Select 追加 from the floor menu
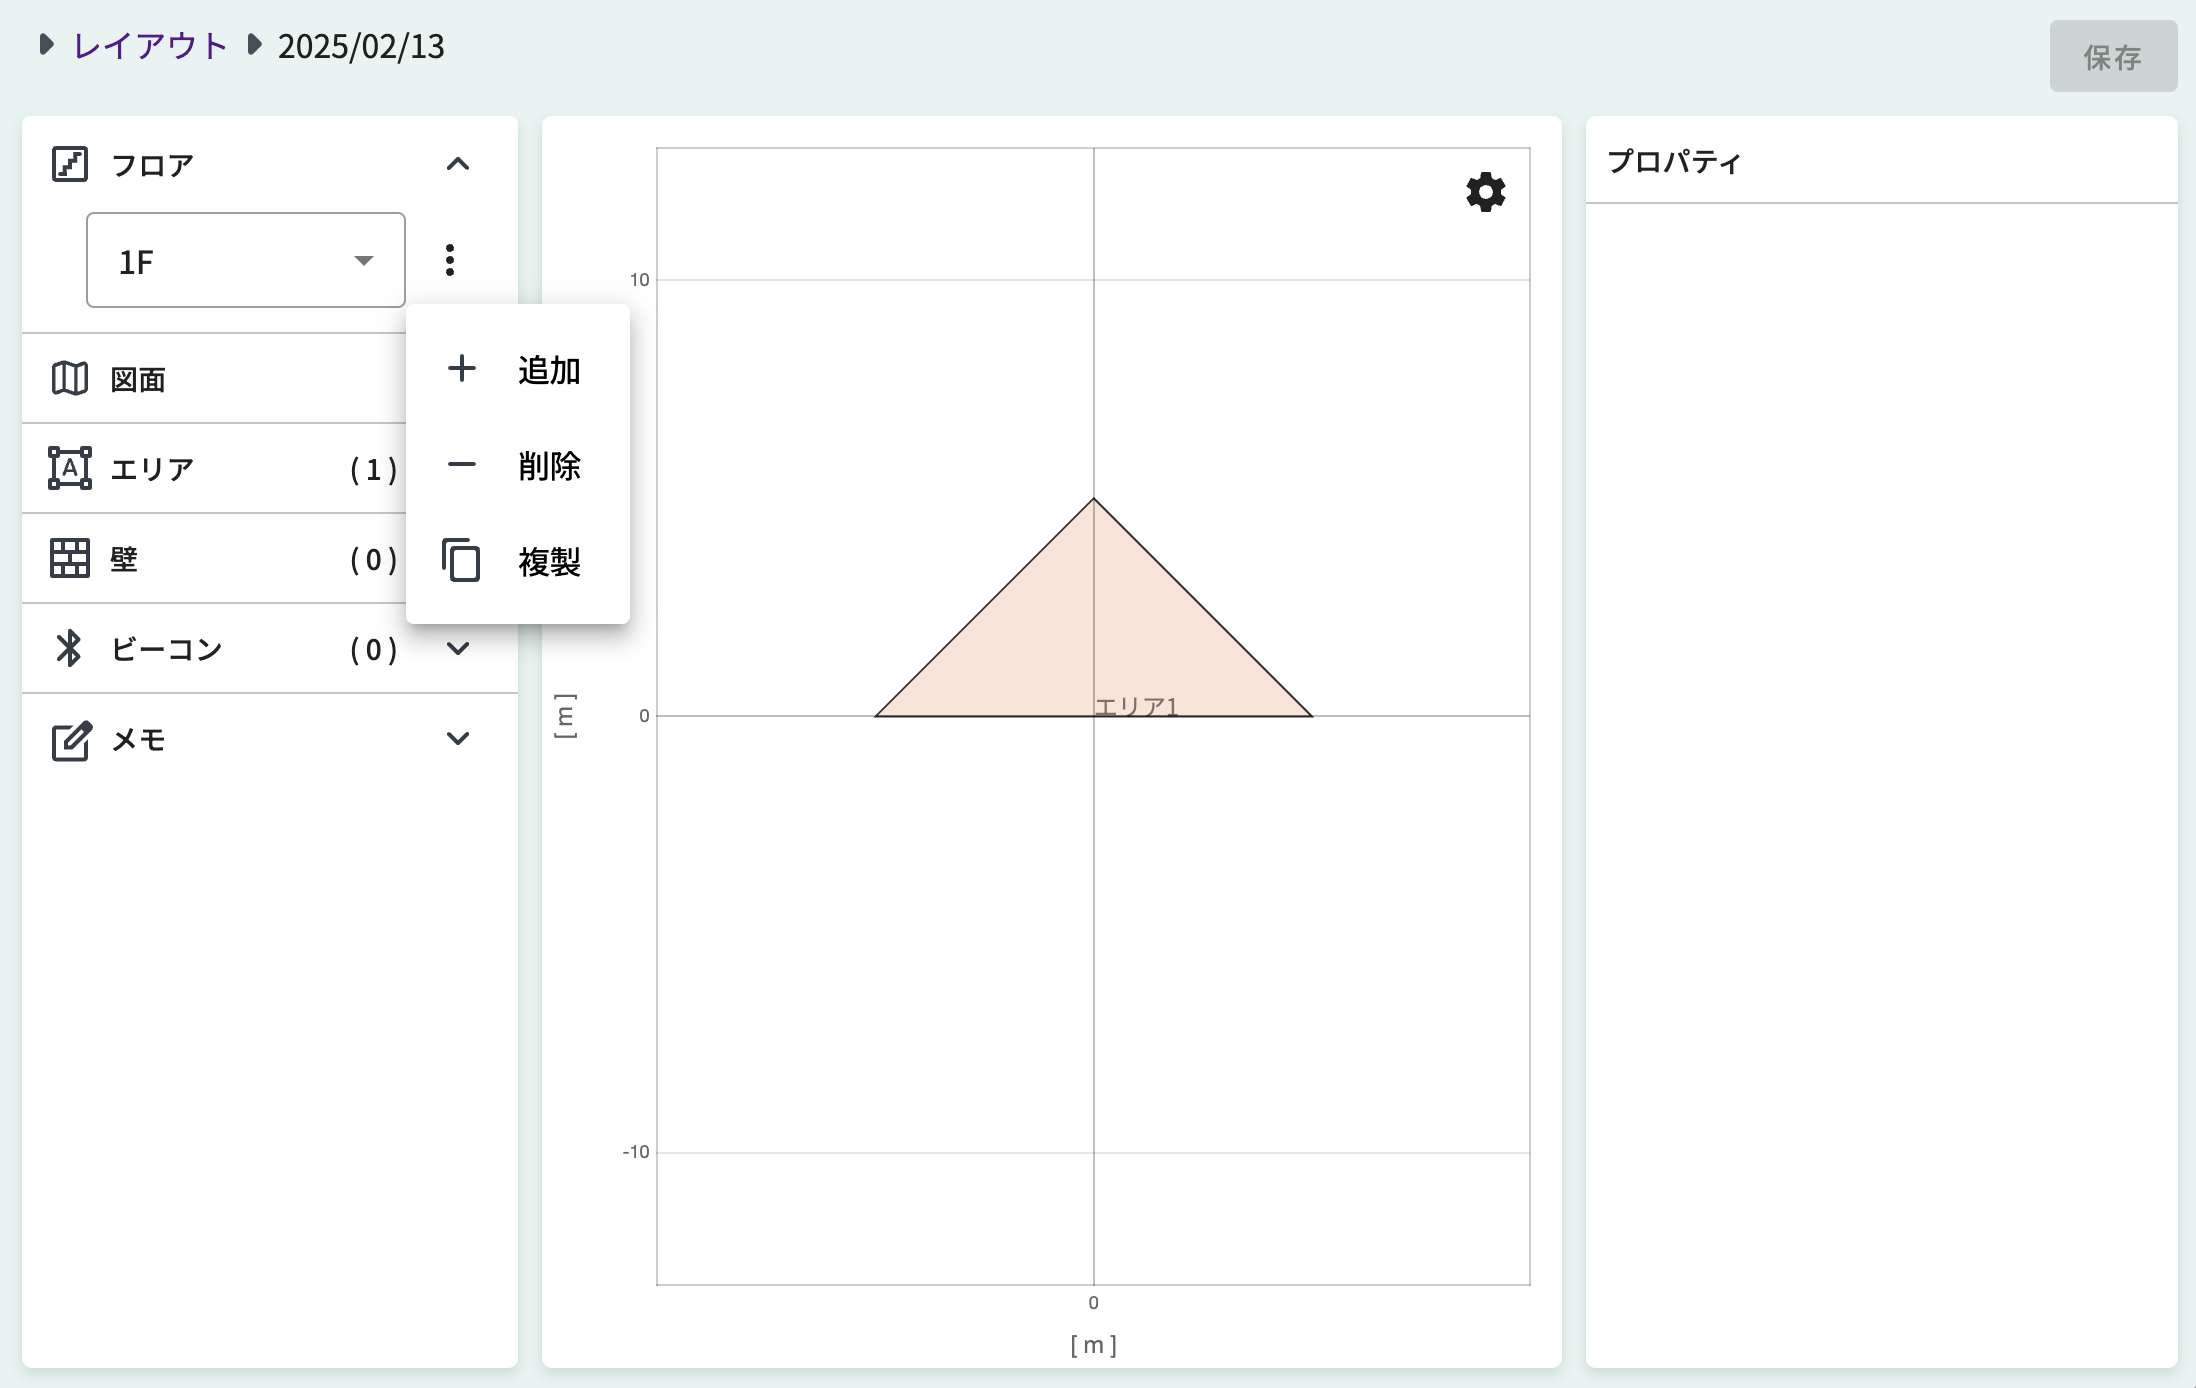Screen dimensions: 2196x1388 [548, 370]
